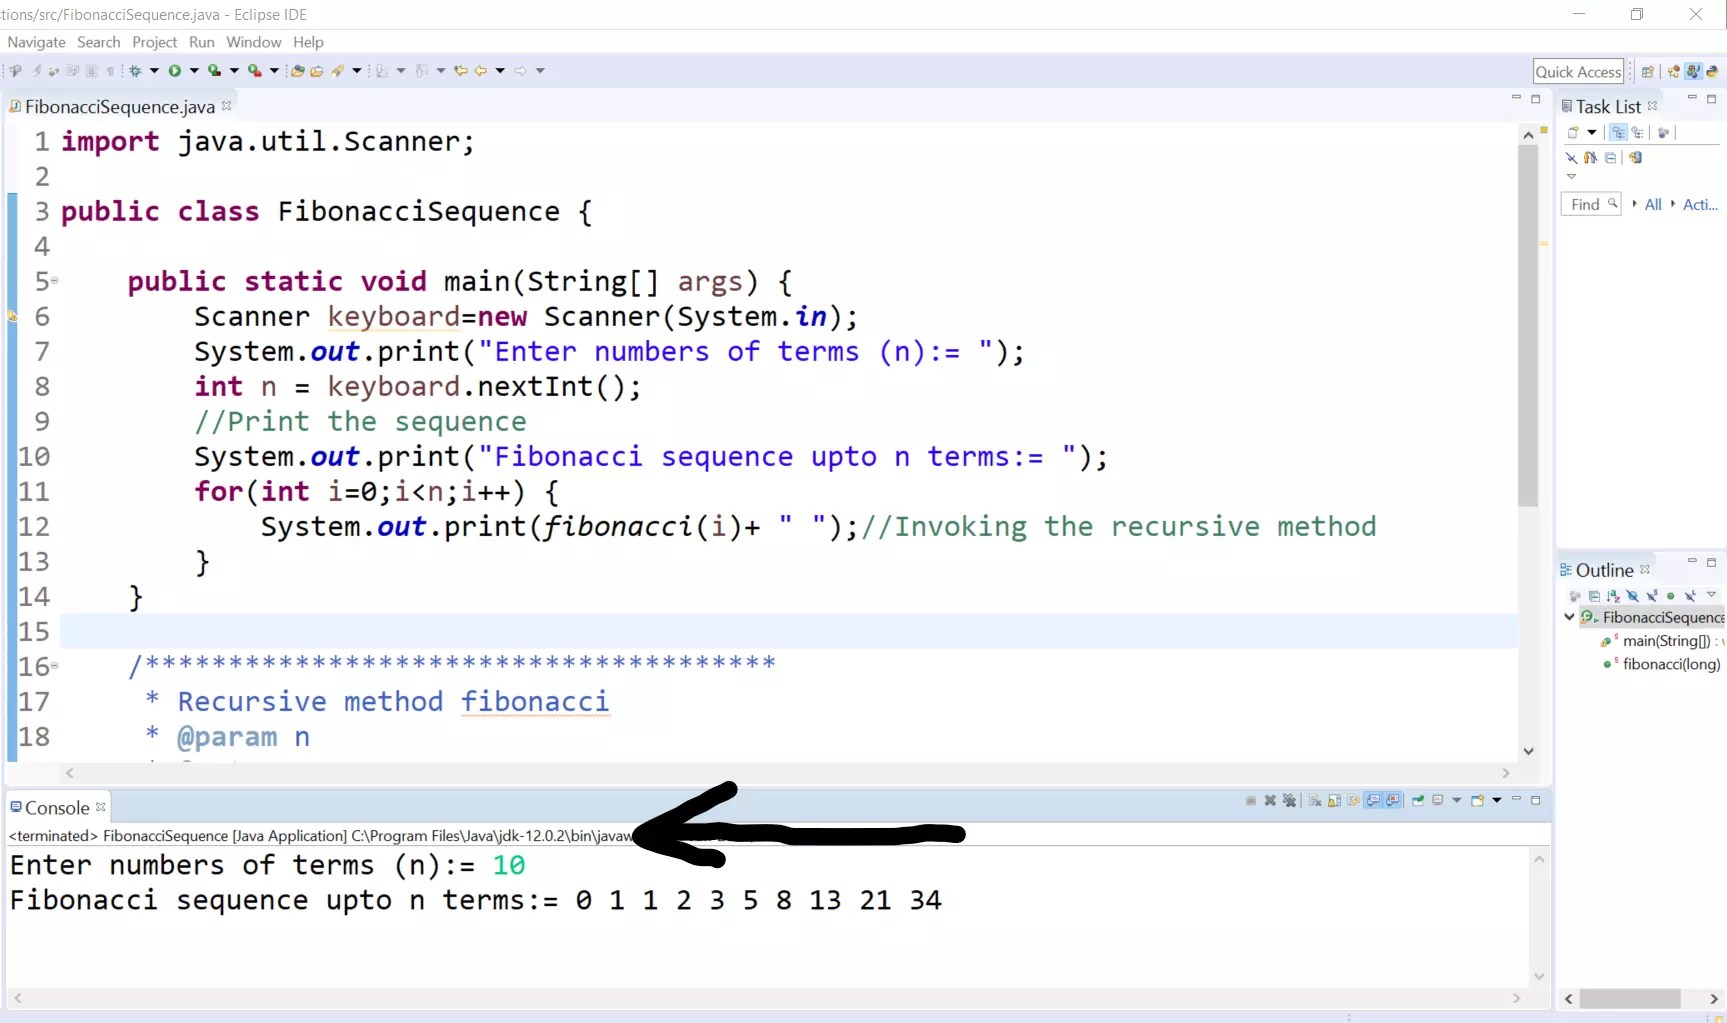Open the Window menu
1727x1023 pixels.
coord(253,42)
